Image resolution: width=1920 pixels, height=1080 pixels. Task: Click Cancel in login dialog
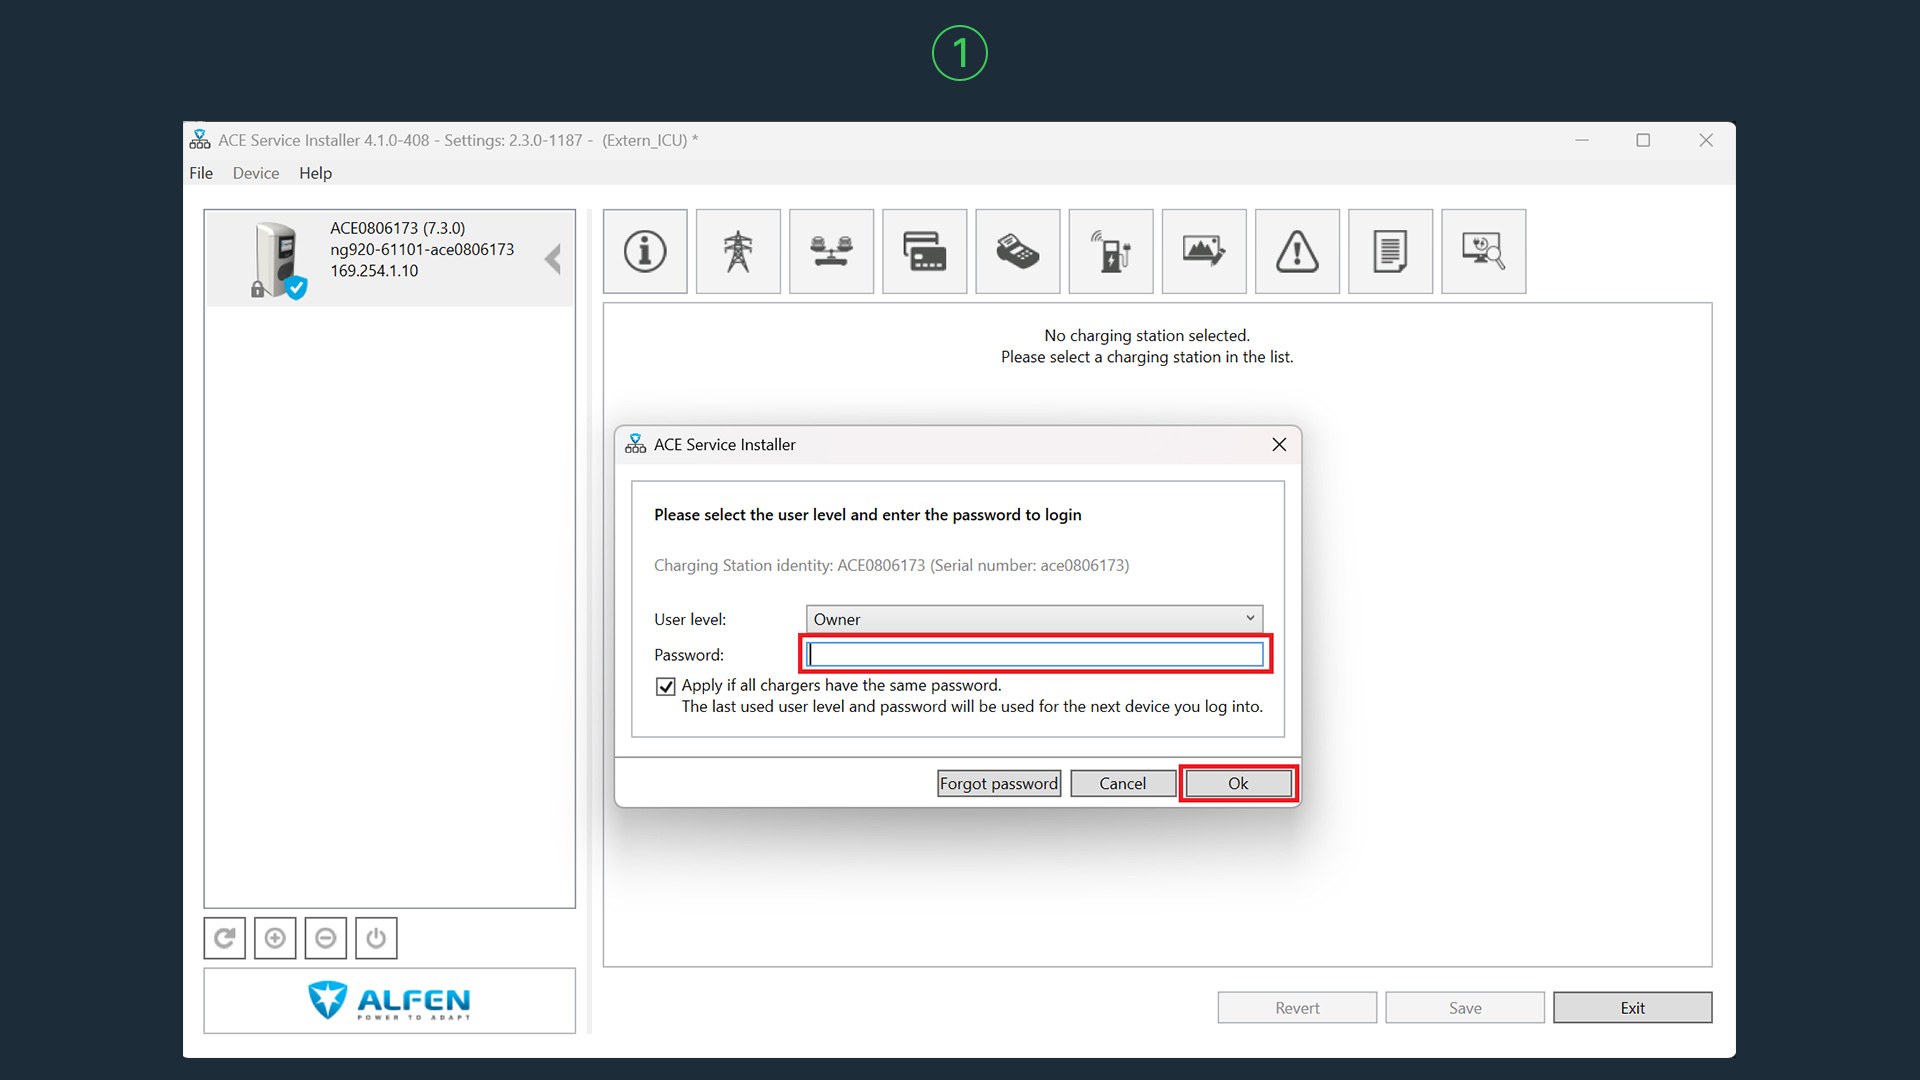[x=1122, y=783]
